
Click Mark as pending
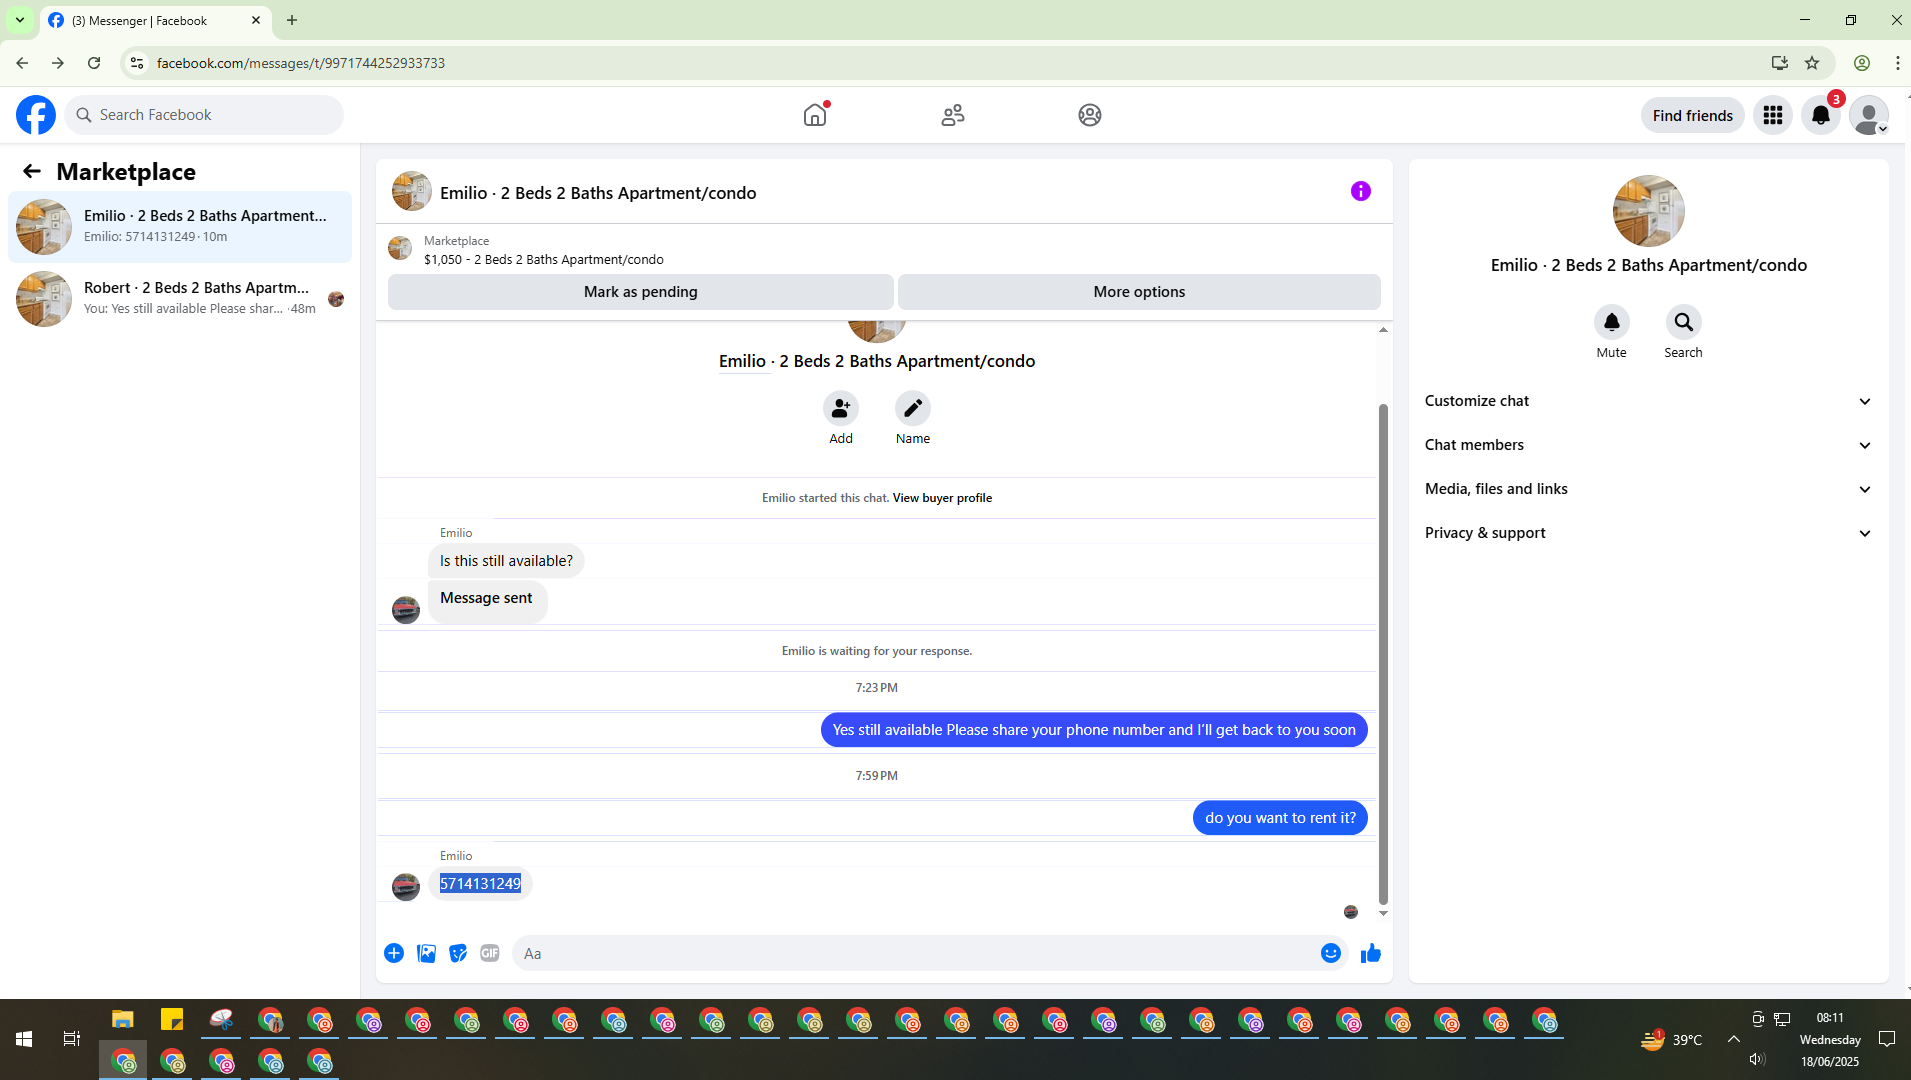click(x=641, y=292)
